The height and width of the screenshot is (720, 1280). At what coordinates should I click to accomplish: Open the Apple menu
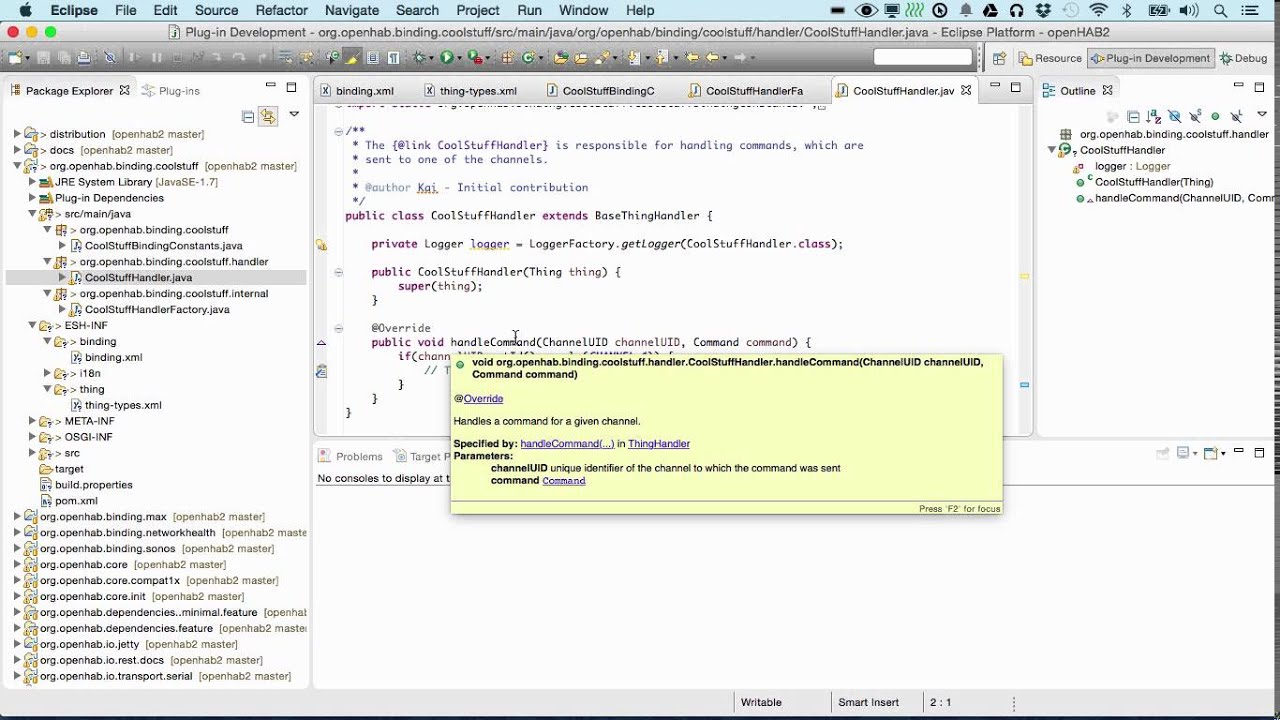(x=26, y=10)
